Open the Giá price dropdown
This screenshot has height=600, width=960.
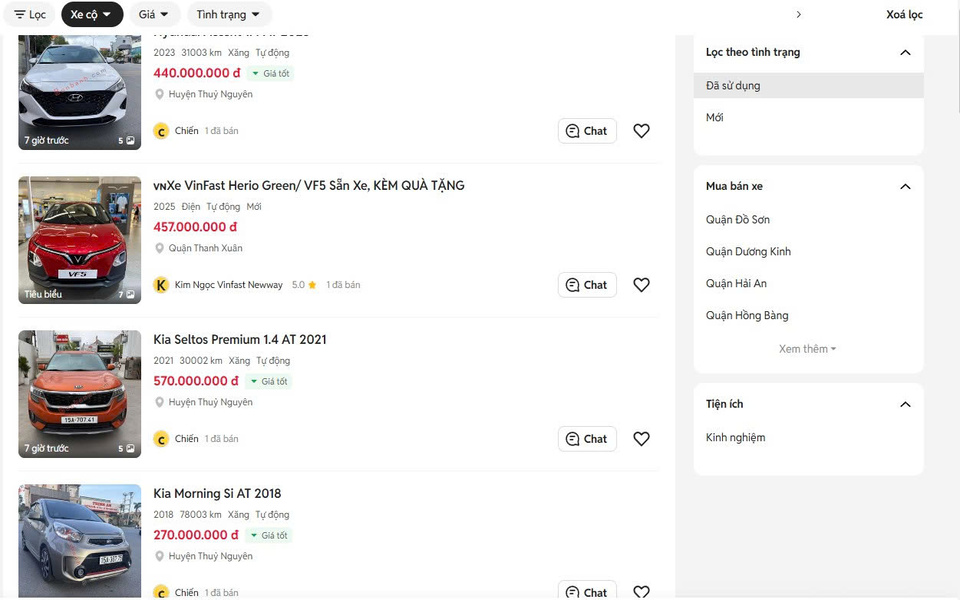154,15
